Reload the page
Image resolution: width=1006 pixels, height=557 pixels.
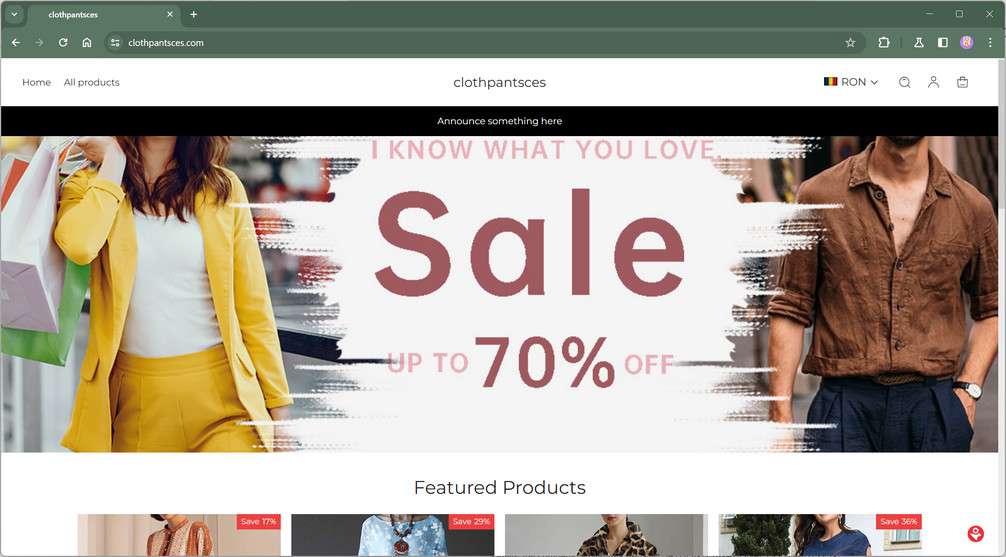click(x=63, y=42)
